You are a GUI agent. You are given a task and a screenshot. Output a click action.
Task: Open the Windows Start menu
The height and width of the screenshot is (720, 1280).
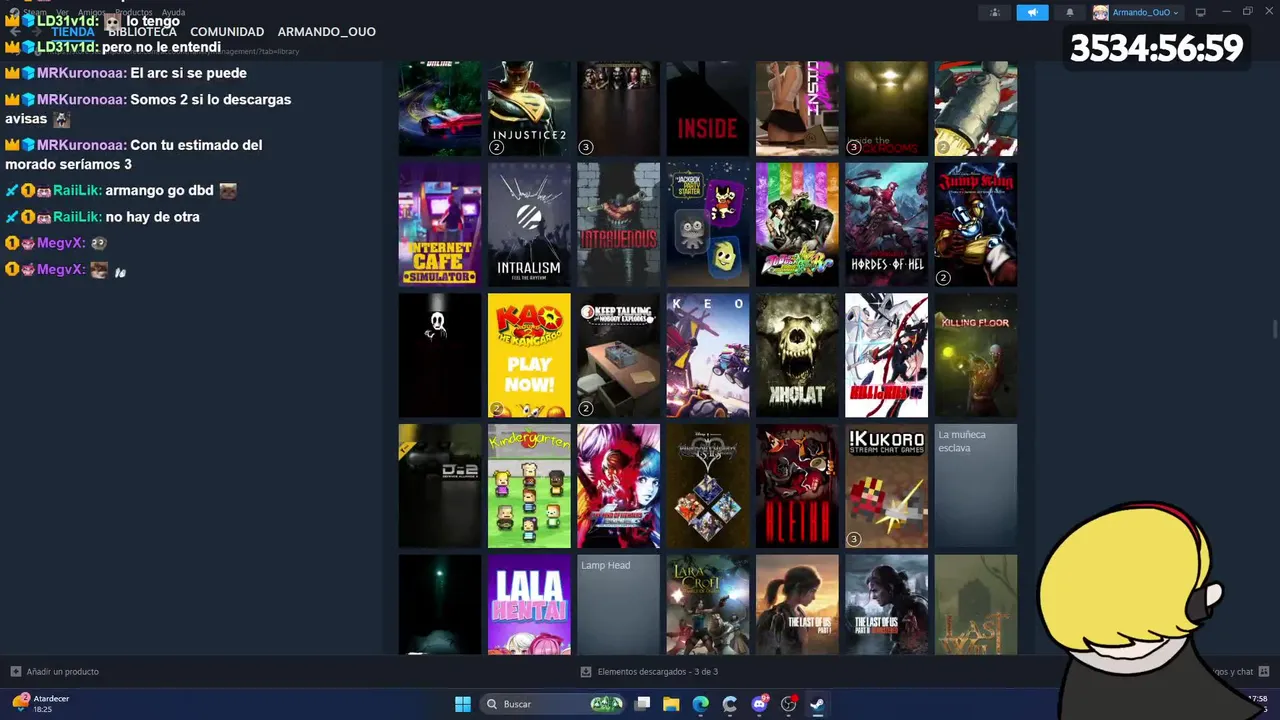463,704
